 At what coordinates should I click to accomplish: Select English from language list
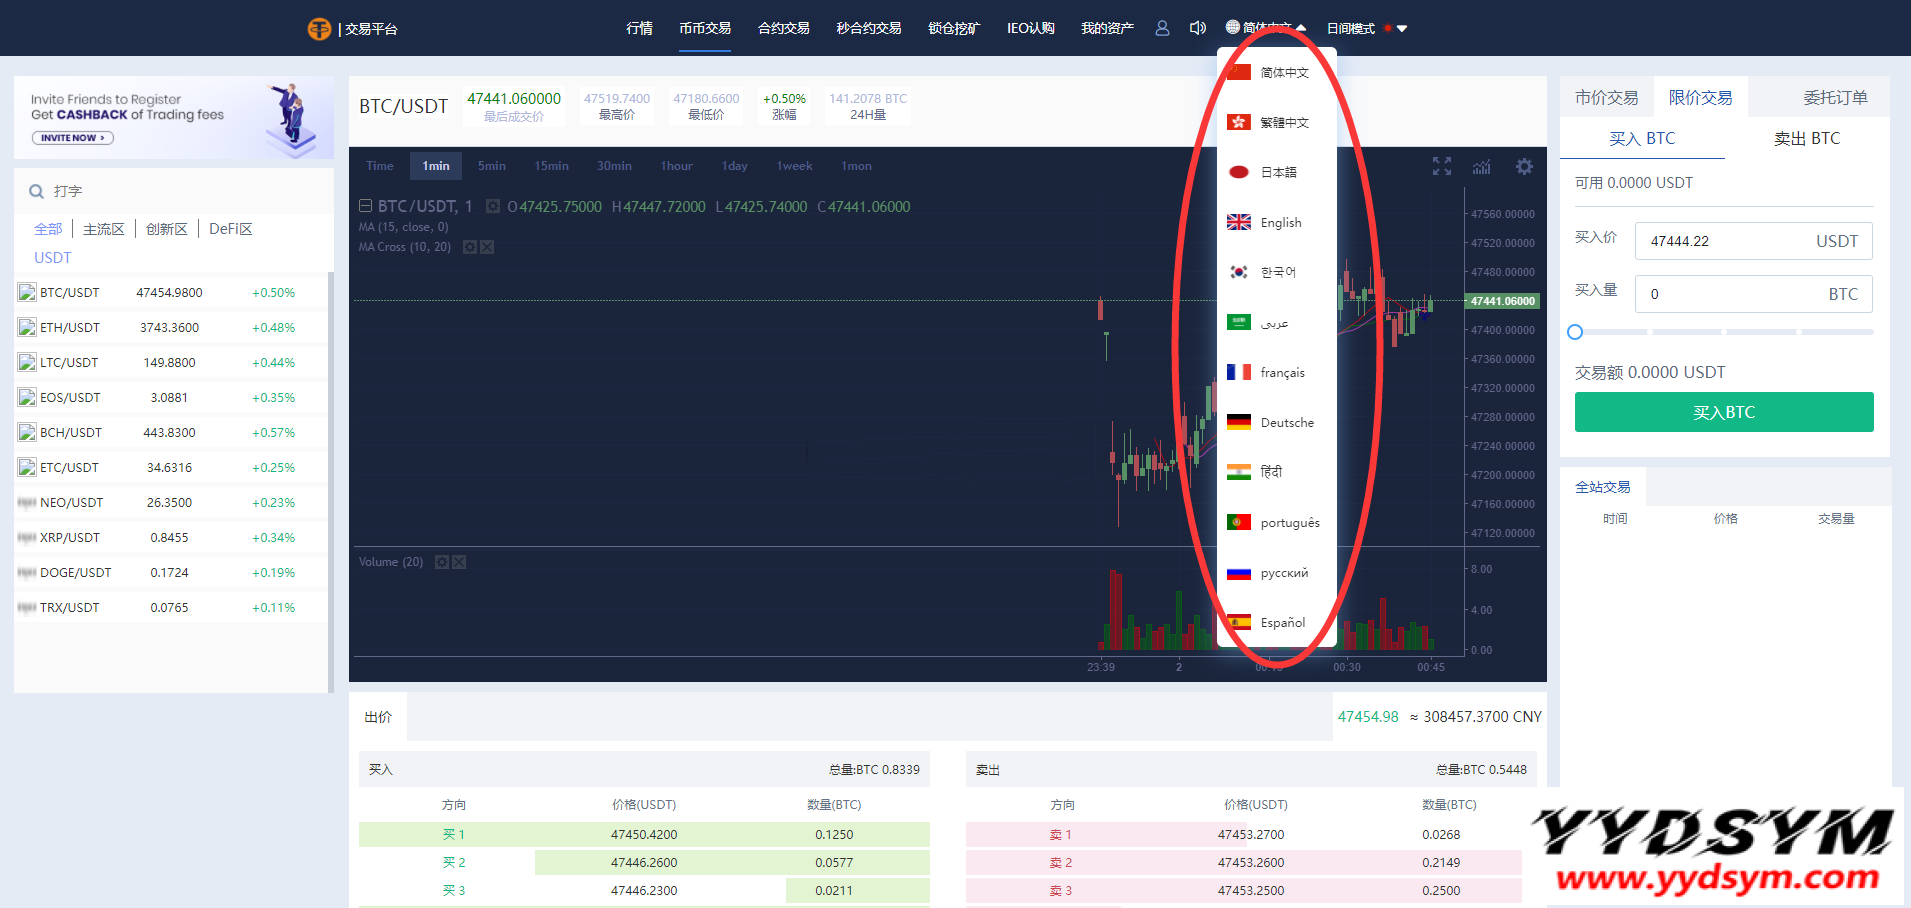coord(1280,222)
